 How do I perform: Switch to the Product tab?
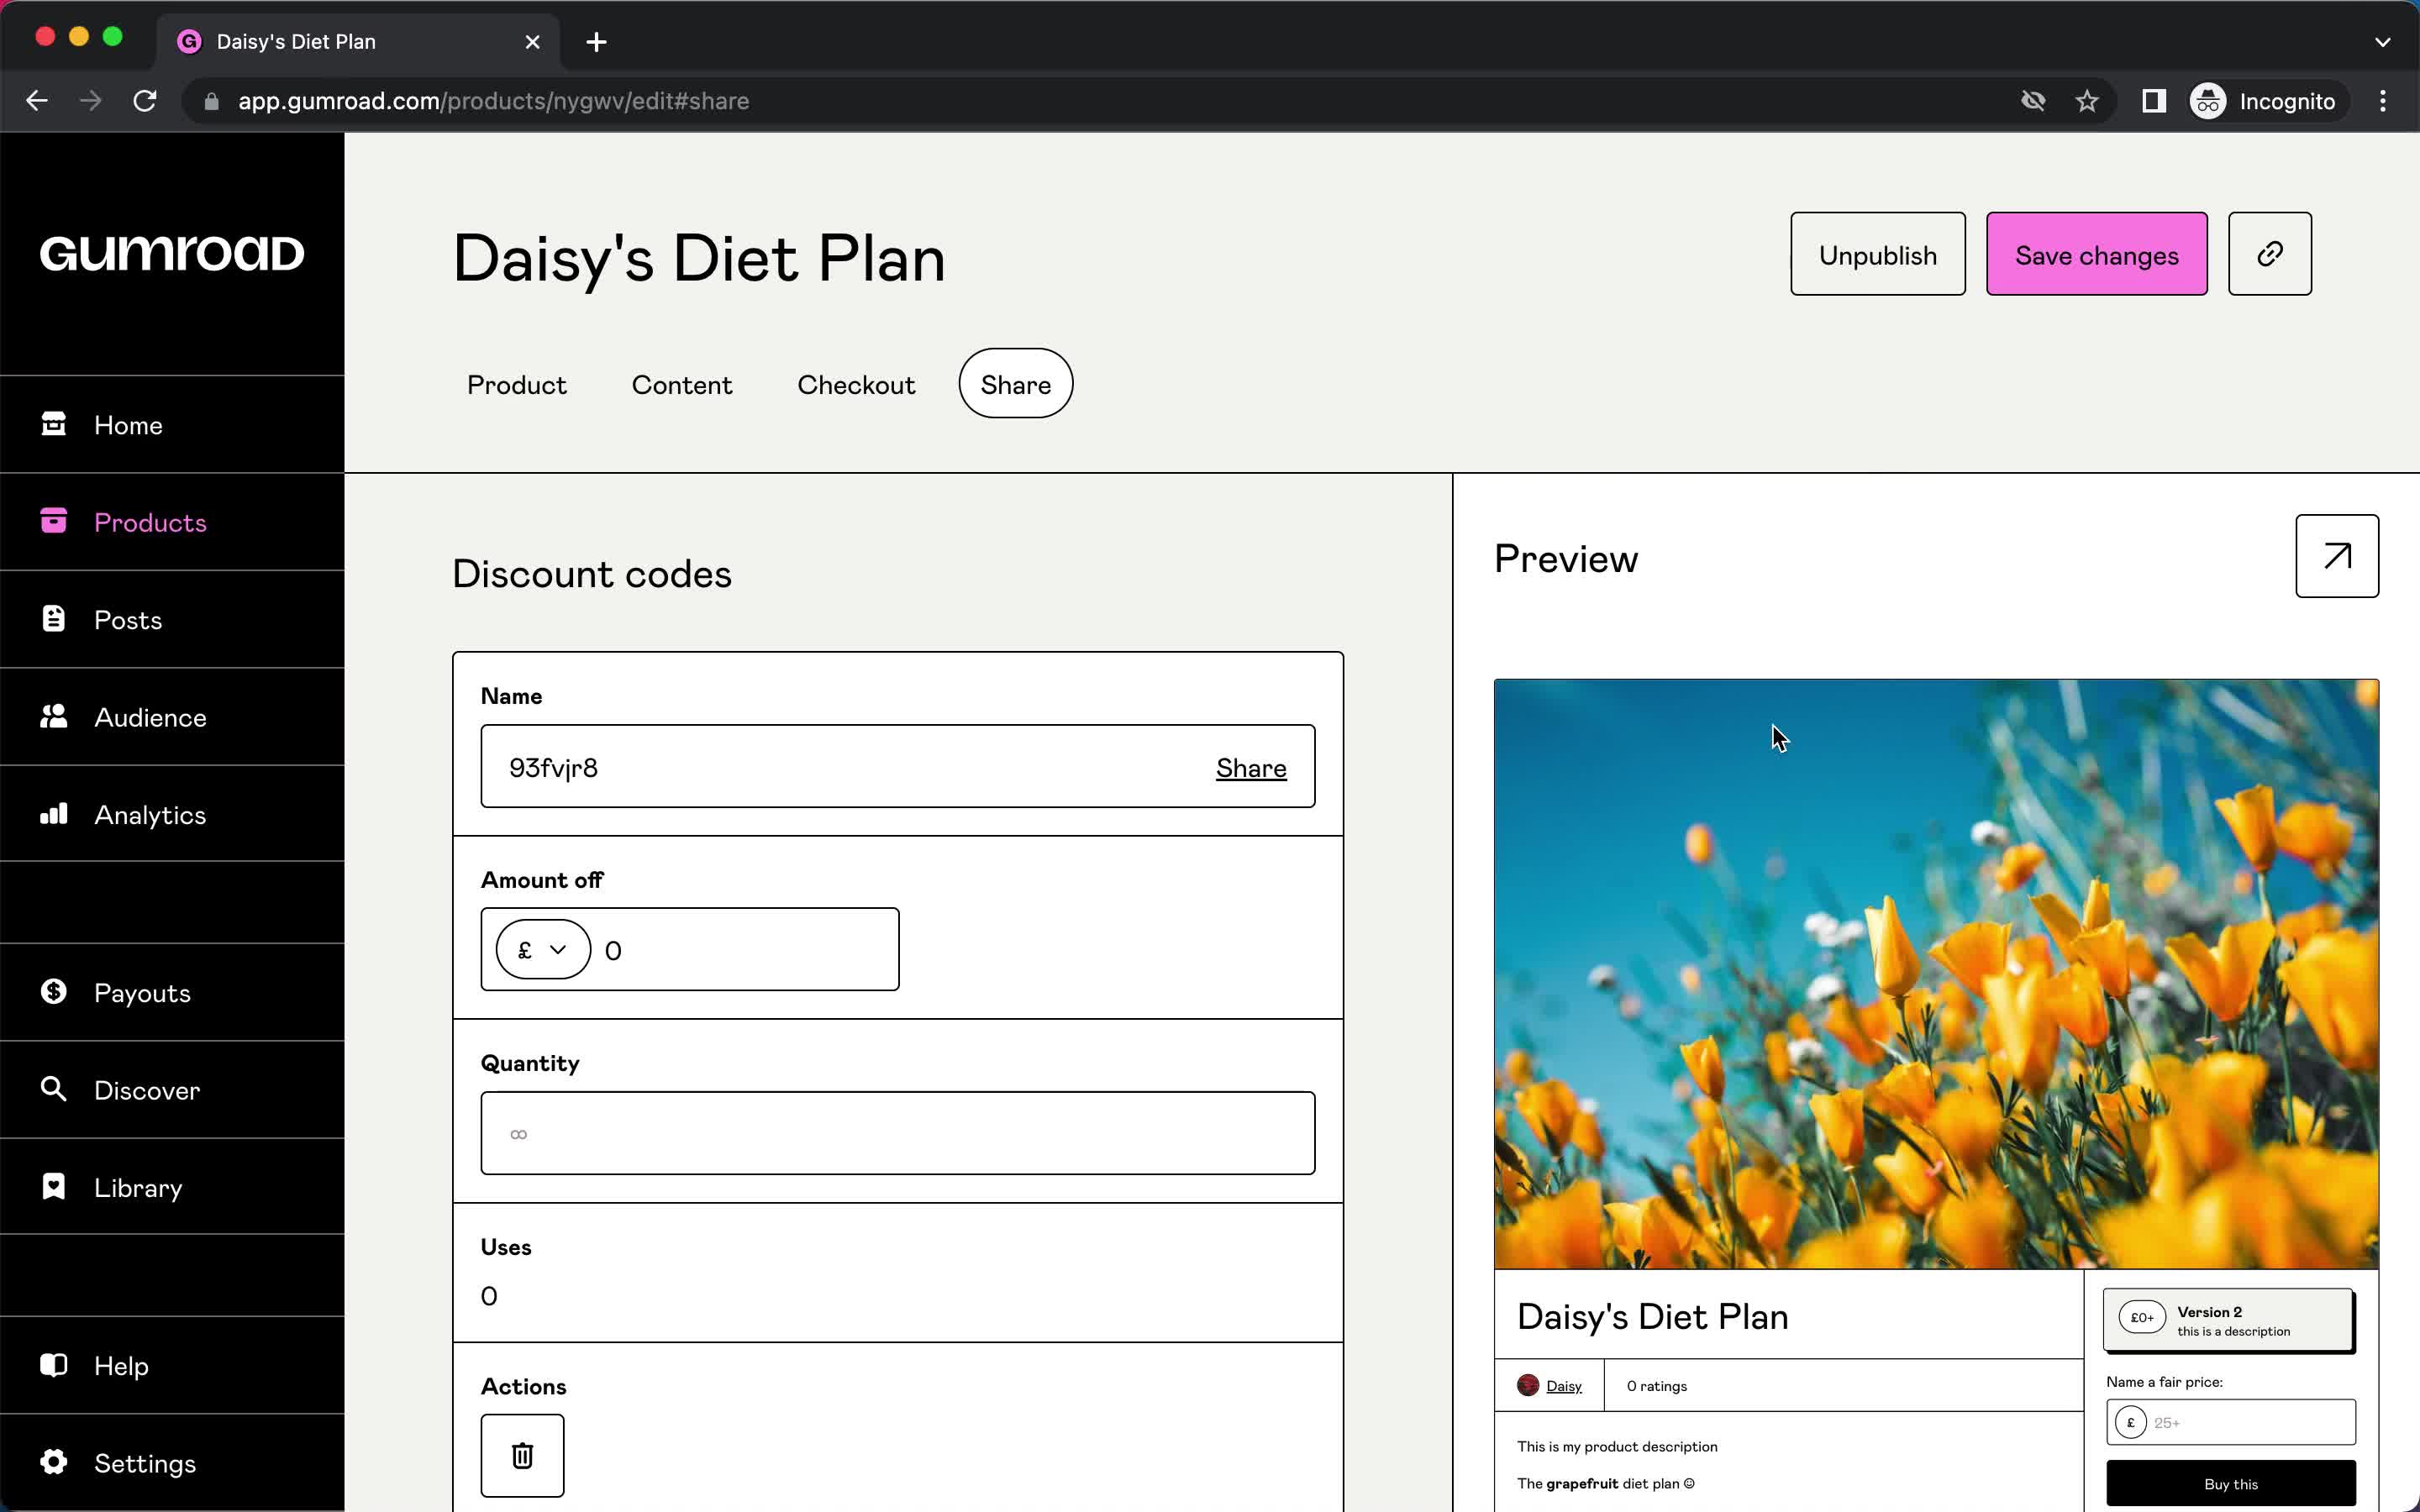point(516,384)
